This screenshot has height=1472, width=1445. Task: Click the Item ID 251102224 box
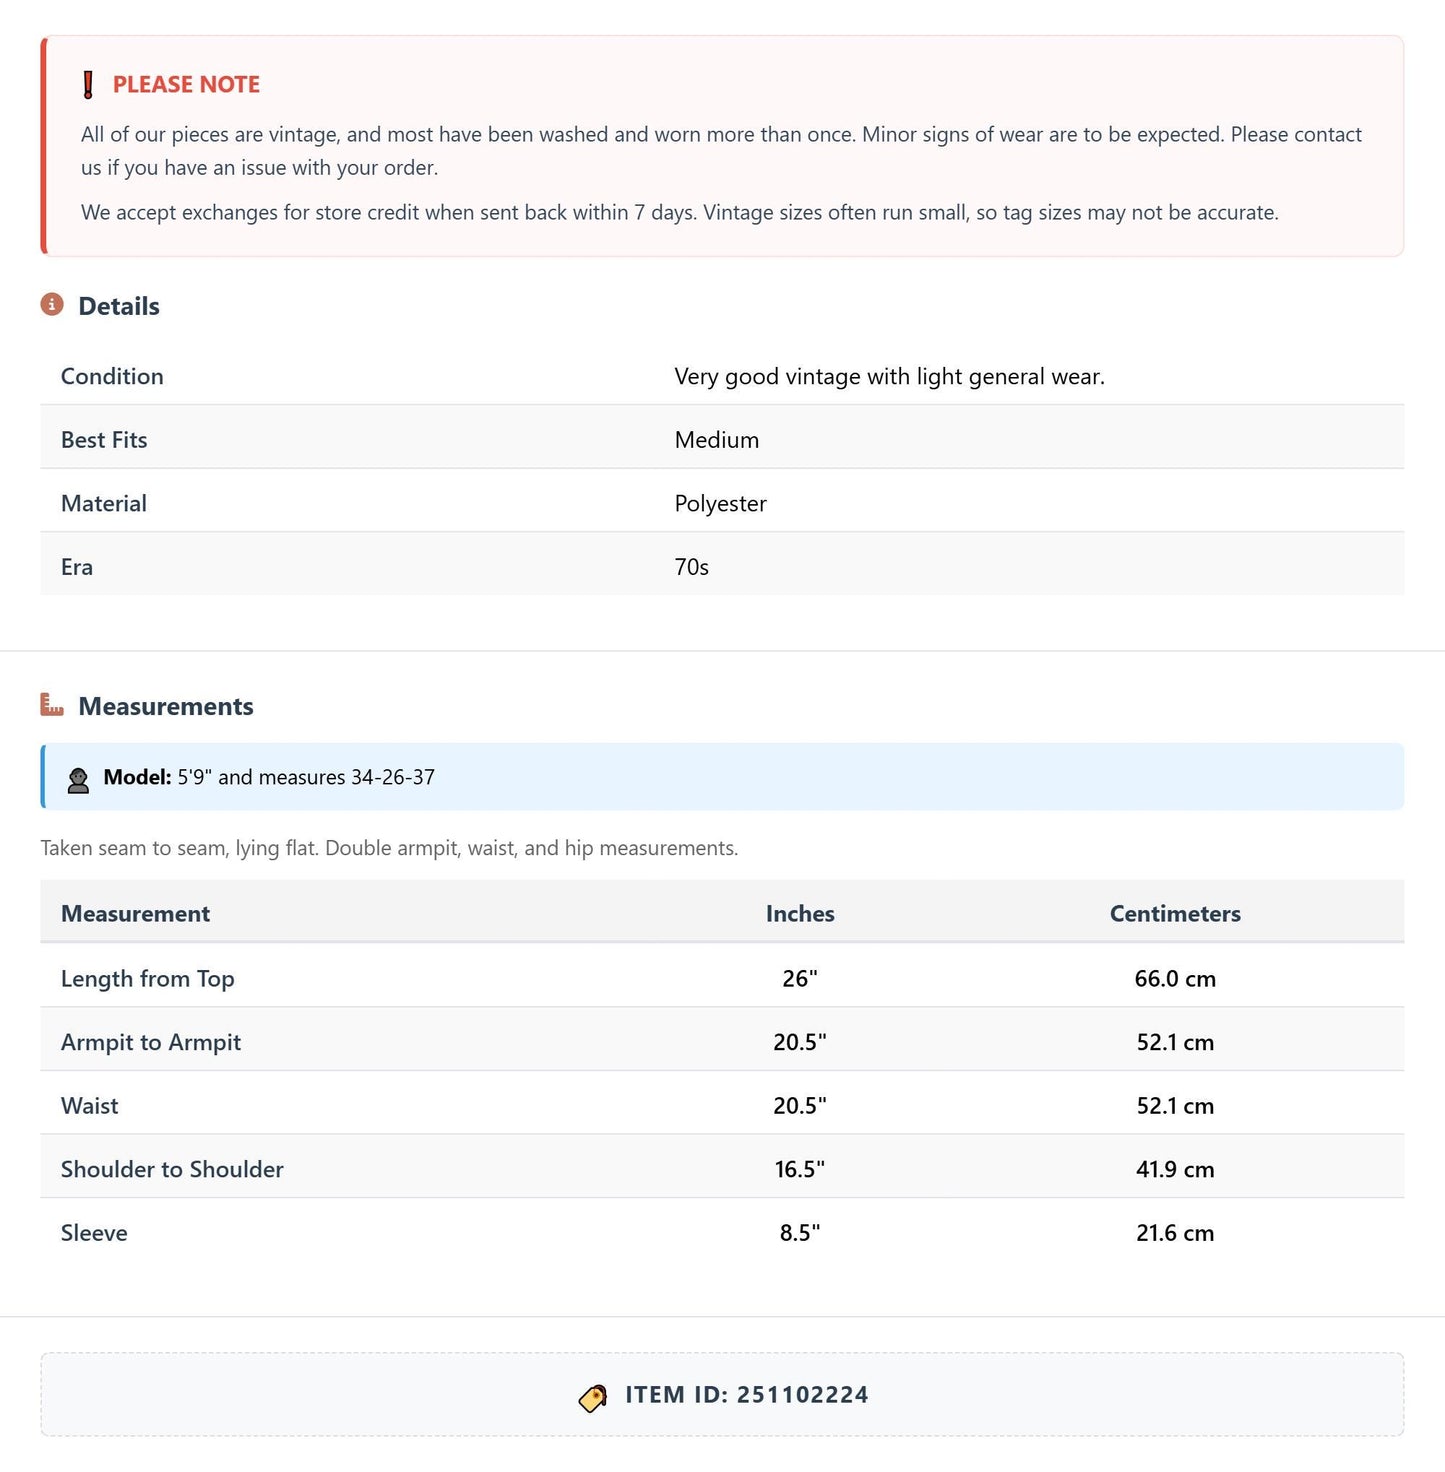pyautogui.click(x=722, y=1395)
